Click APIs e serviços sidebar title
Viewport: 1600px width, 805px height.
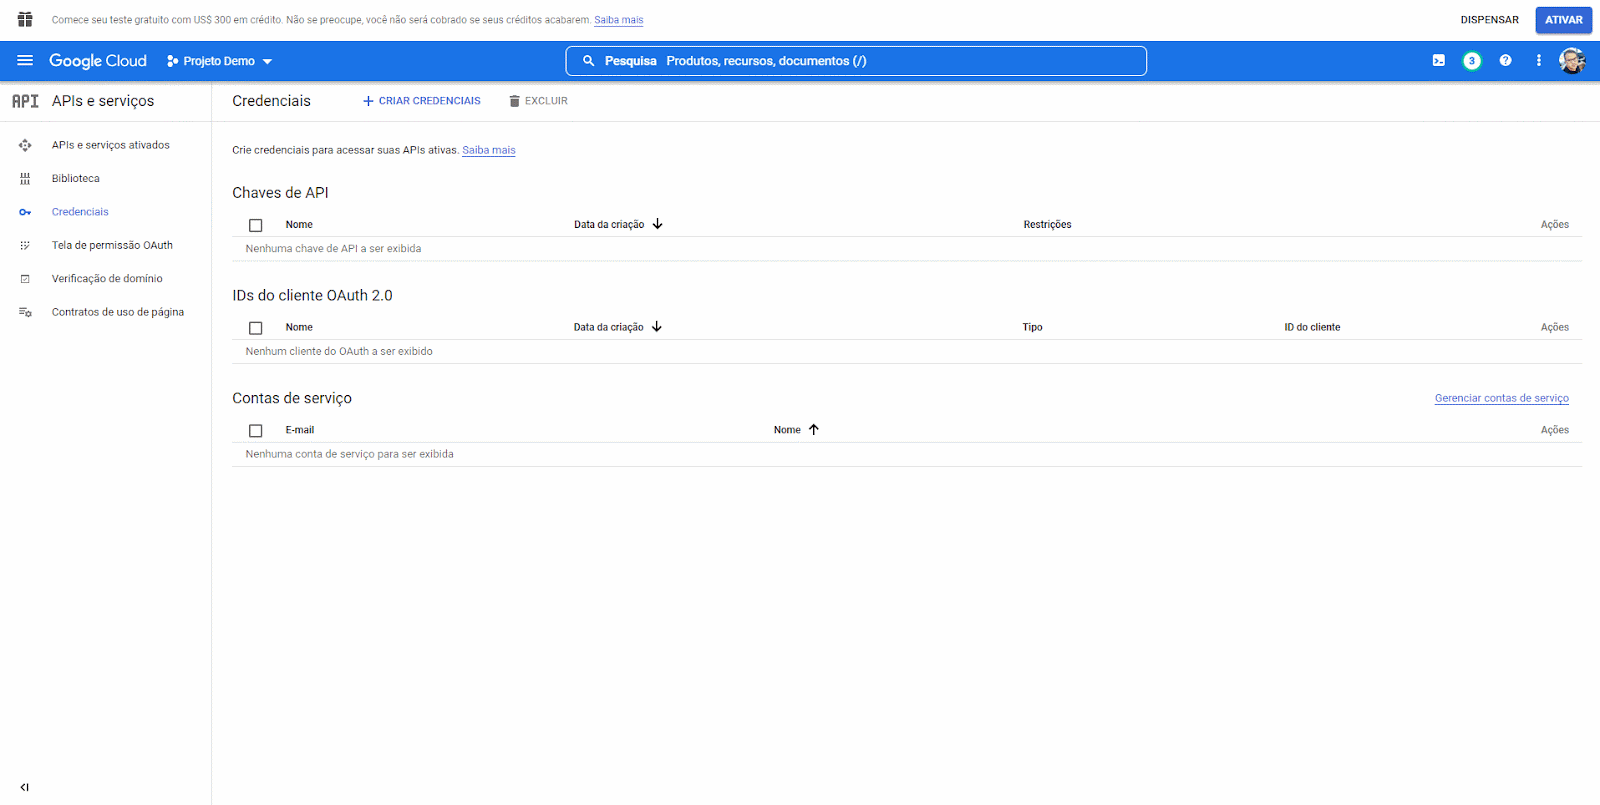(x=103, y=101)
